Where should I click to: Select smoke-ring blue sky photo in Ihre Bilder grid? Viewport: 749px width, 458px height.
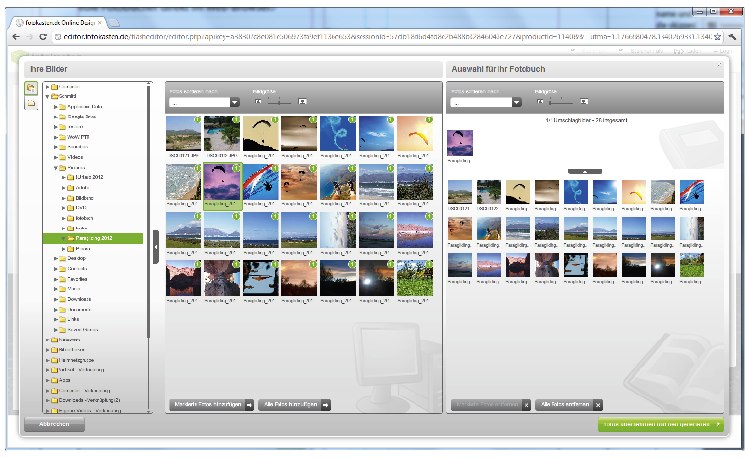338,134
